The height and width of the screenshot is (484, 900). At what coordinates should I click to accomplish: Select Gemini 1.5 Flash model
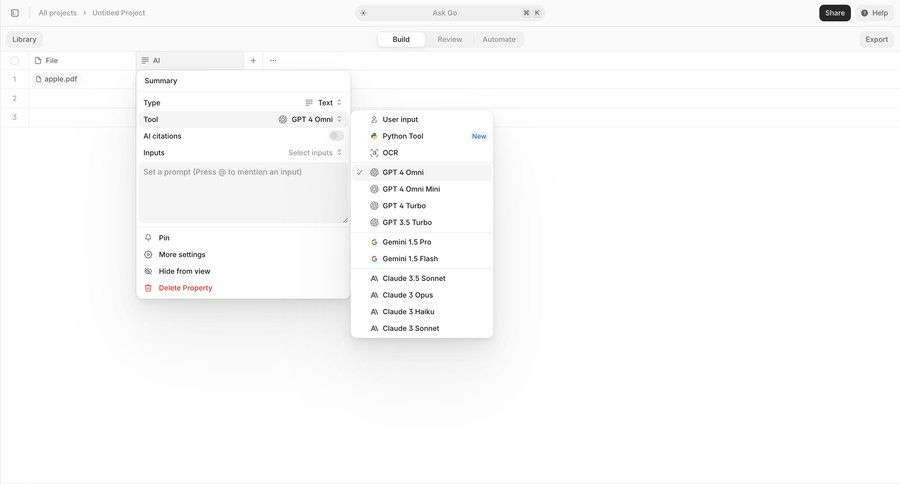click(422, 258)
